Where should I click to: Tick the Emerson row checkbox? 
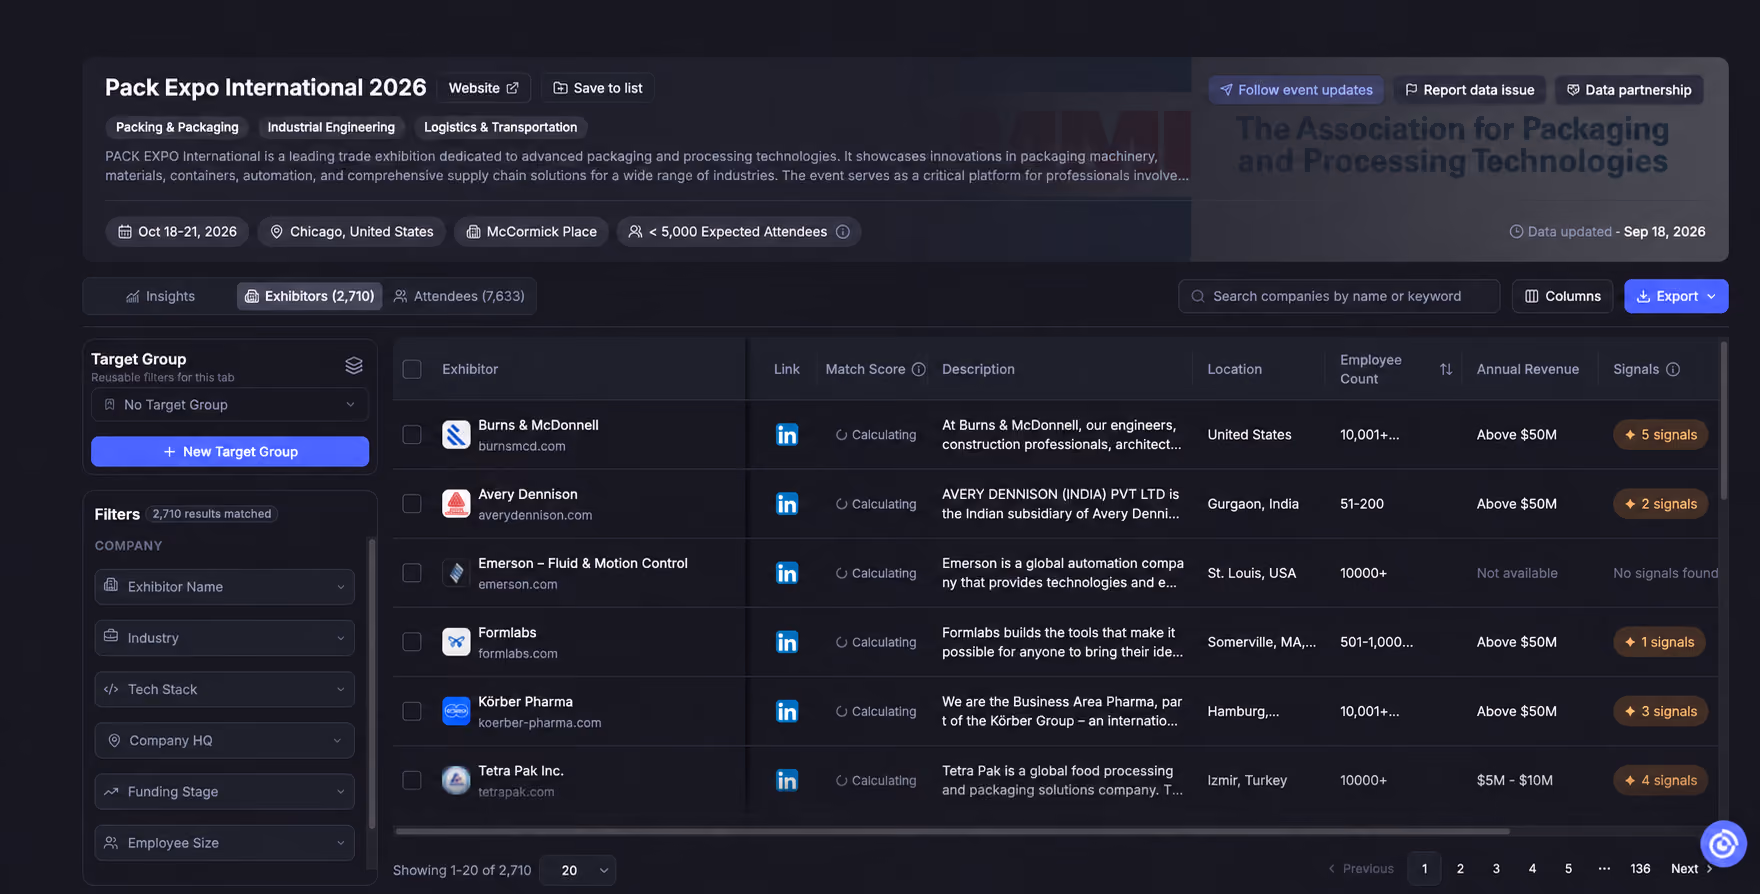pos(412,573)
